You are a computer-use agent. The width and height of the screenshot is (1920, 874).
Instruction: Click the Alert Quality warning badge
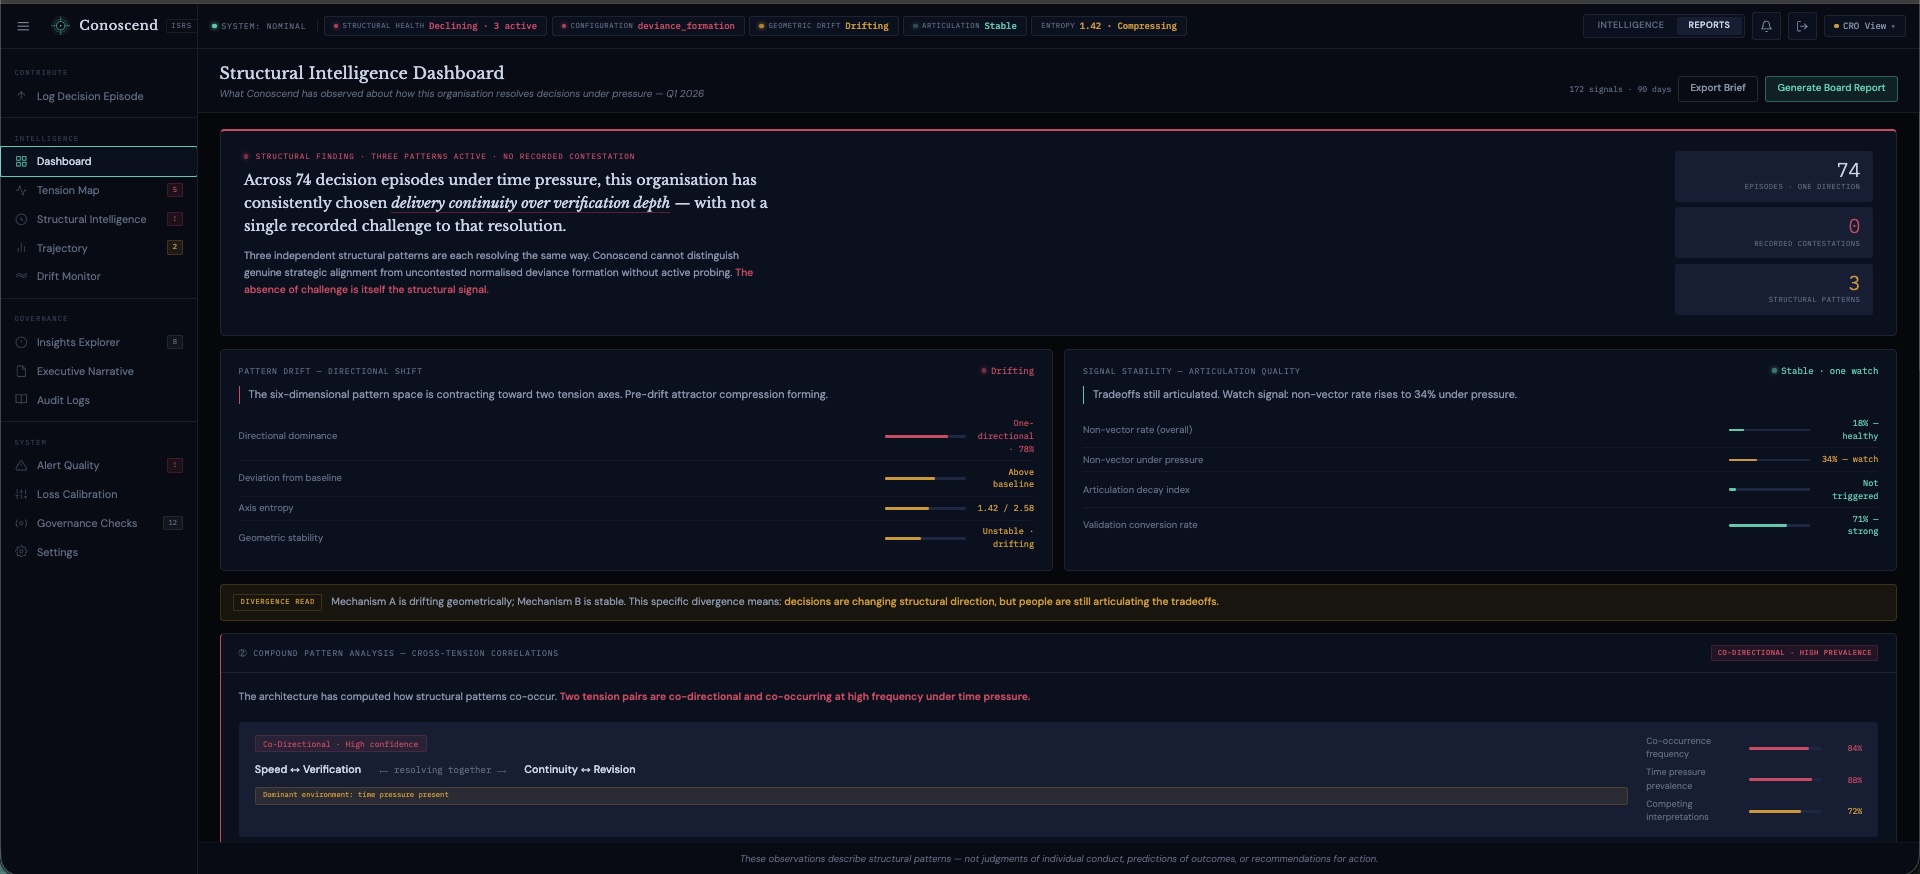tap(175, 465)
